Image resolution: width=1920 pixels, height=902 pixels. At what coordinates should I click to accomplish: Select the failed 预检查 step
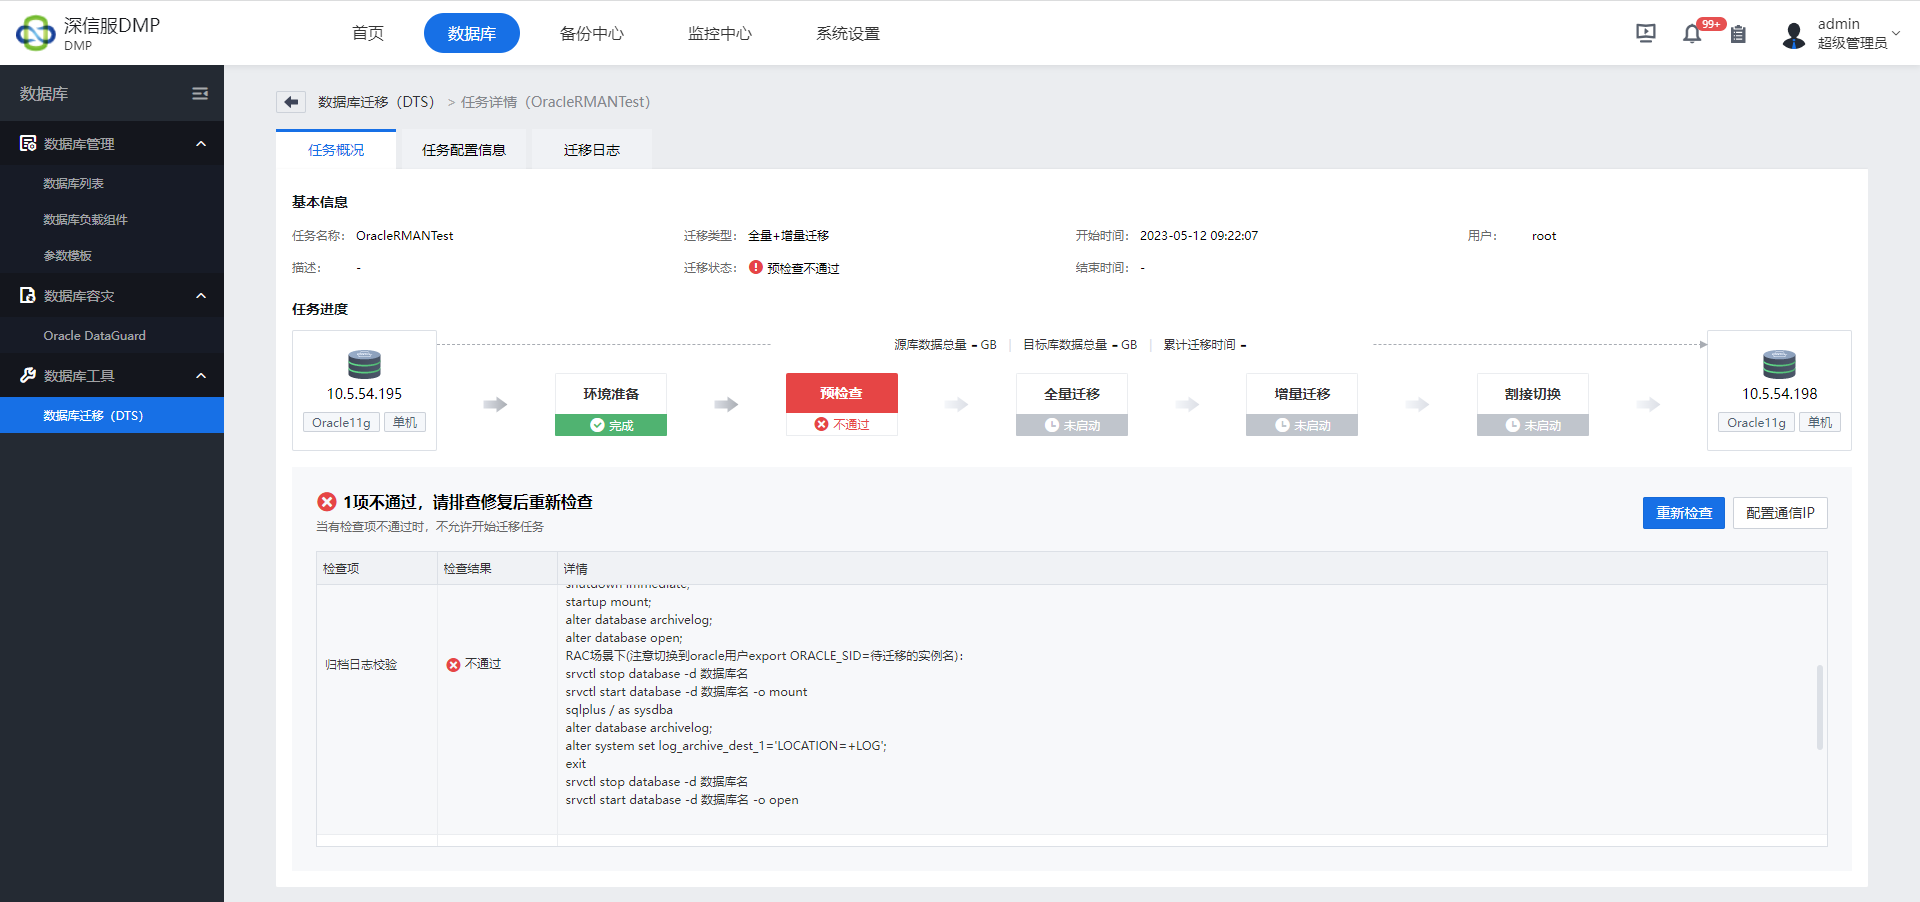click(841, 394)
